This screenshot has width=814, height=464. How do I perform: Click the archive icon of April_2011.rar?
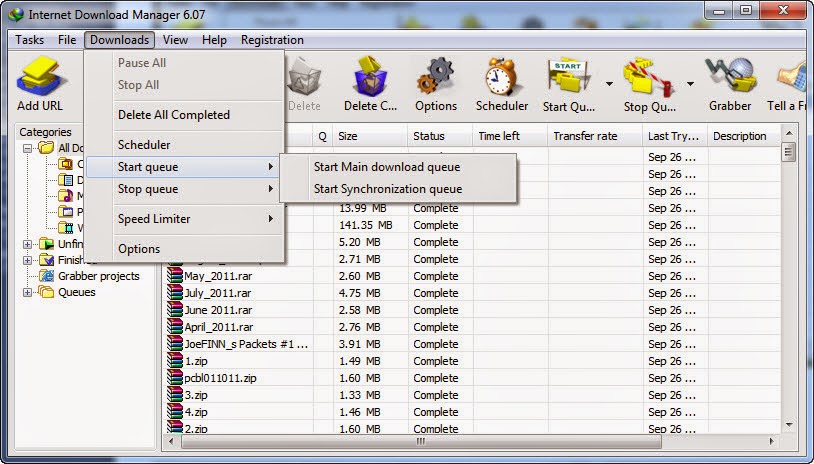coord(175,326)
